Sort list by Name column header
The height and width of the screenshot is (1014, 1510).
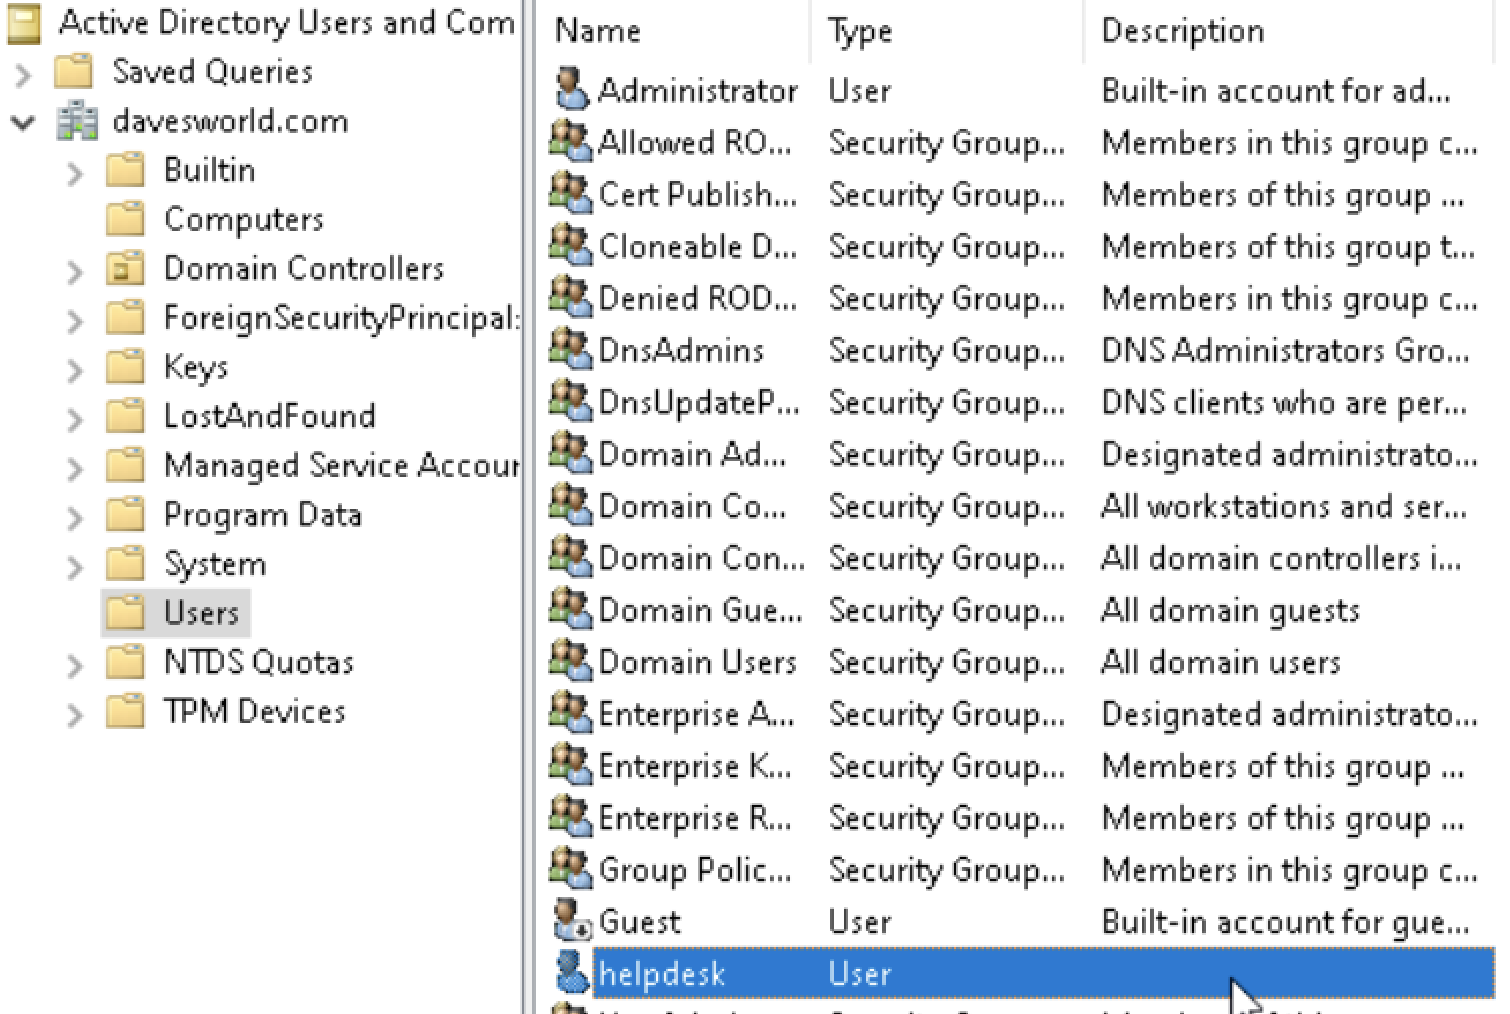598,31
